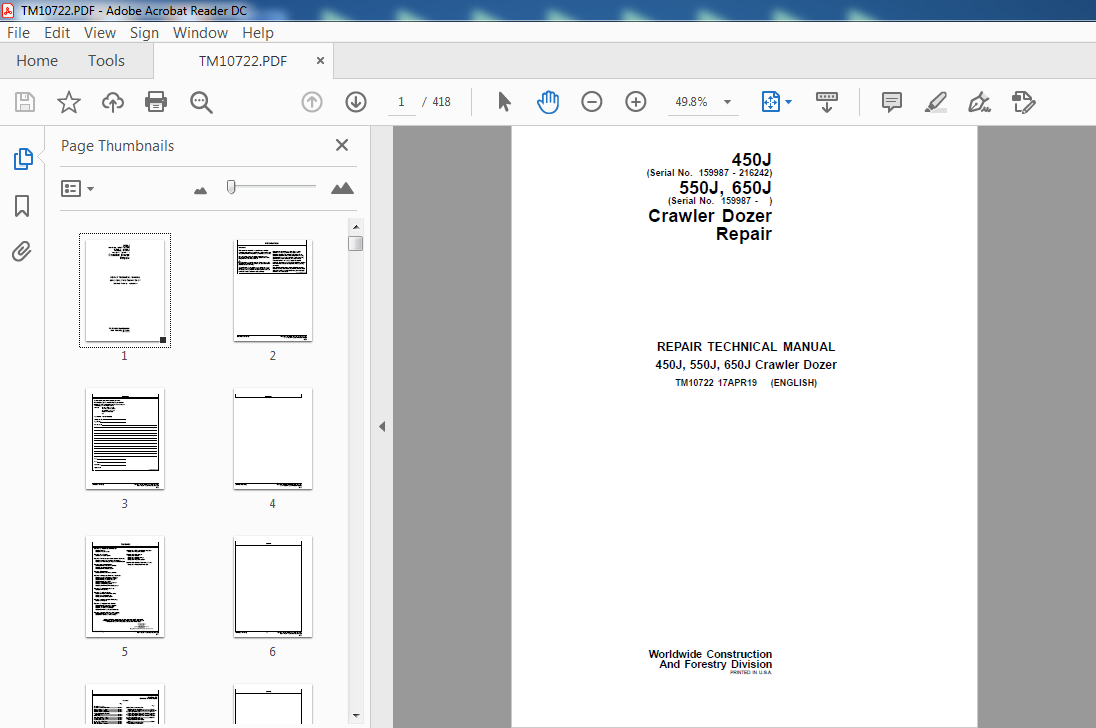Open thumbnail options dropdown menu

coord(78,188)
